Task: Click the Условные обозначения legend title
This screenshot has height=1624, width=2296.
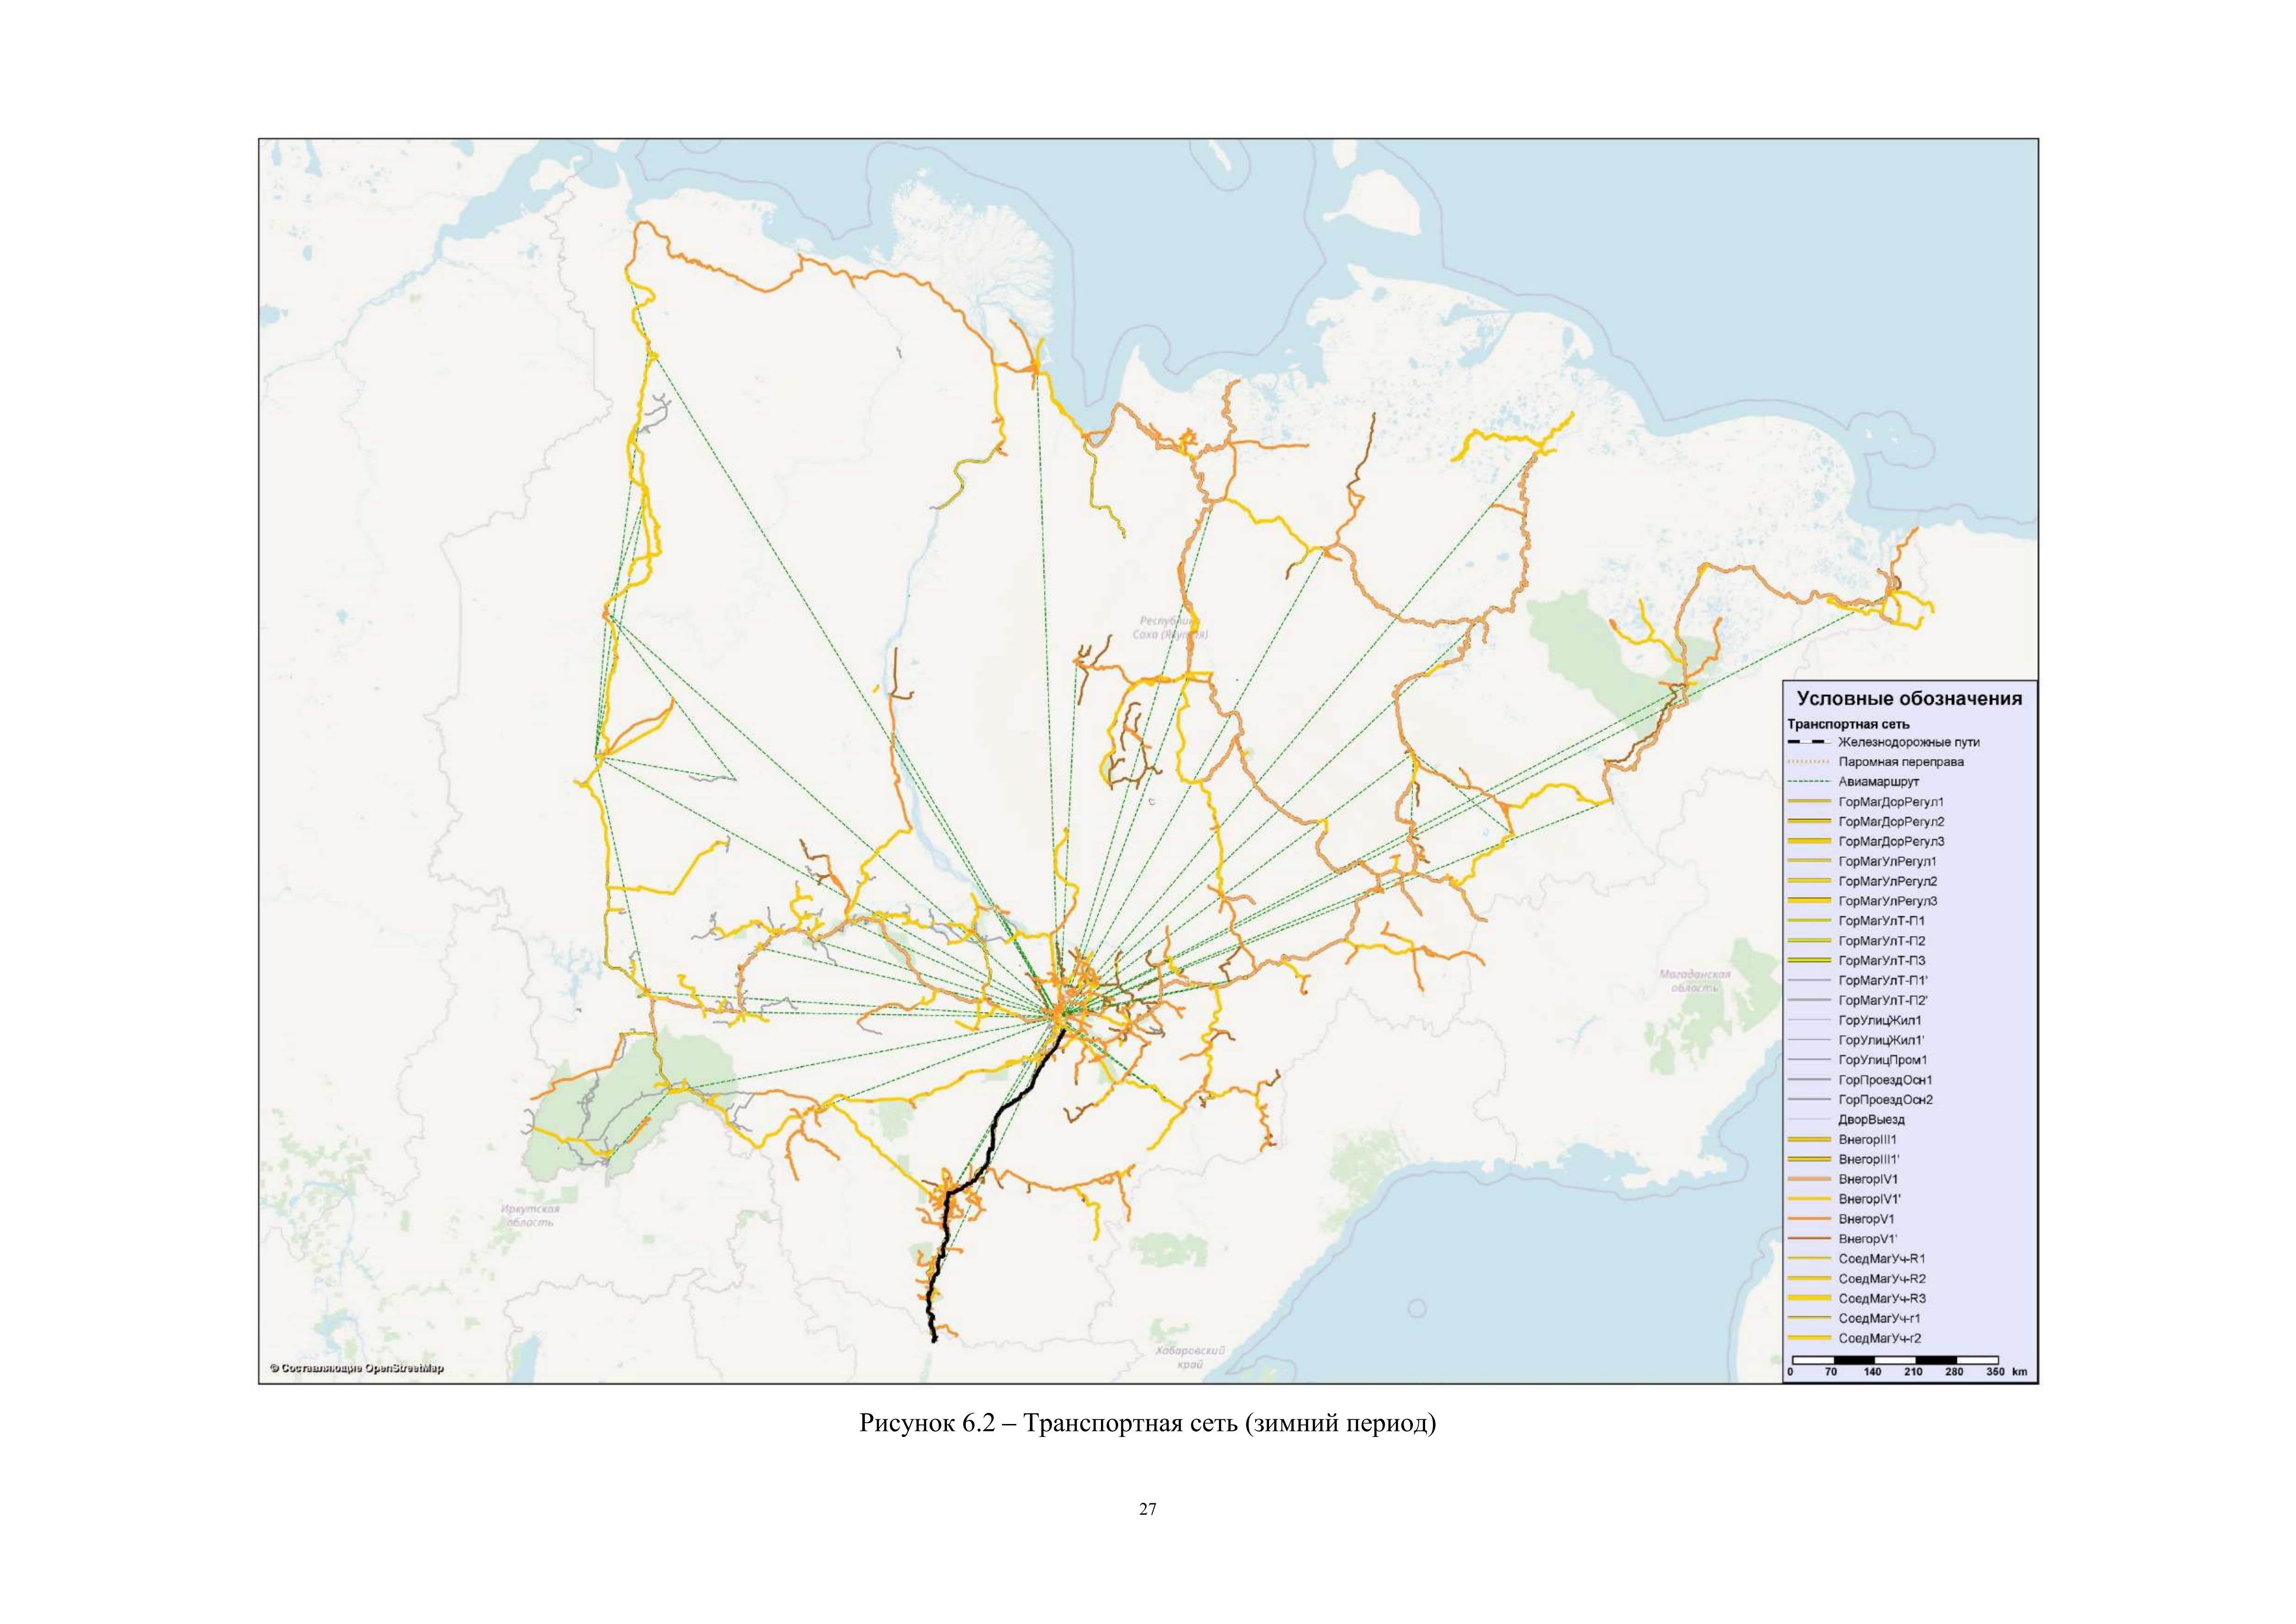Action: click(1909, 699)
